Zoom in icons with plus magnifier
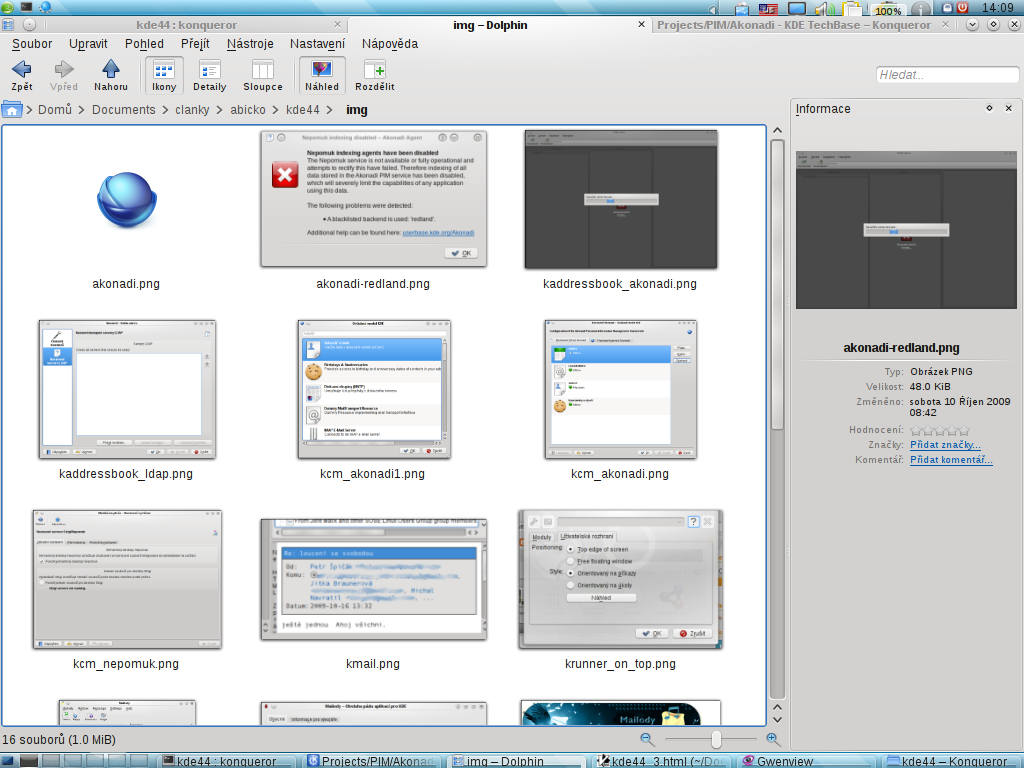This screenshot has width=1024, height=768. coord(773,739)
